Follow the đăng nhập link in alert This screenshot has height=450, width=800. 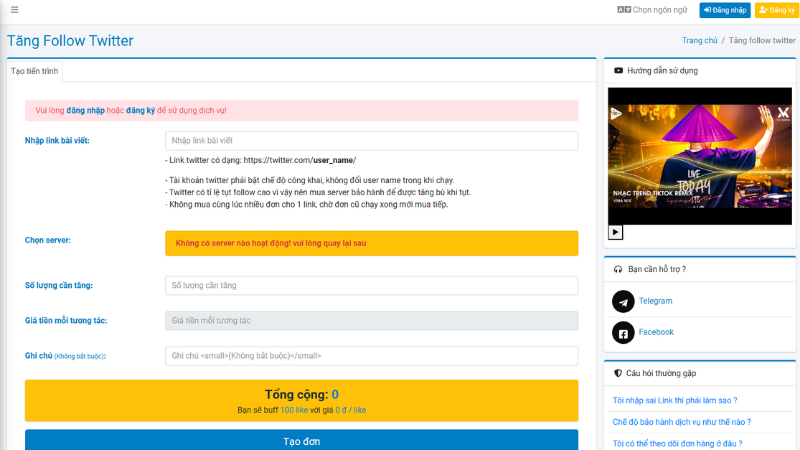tap(85, 110)
